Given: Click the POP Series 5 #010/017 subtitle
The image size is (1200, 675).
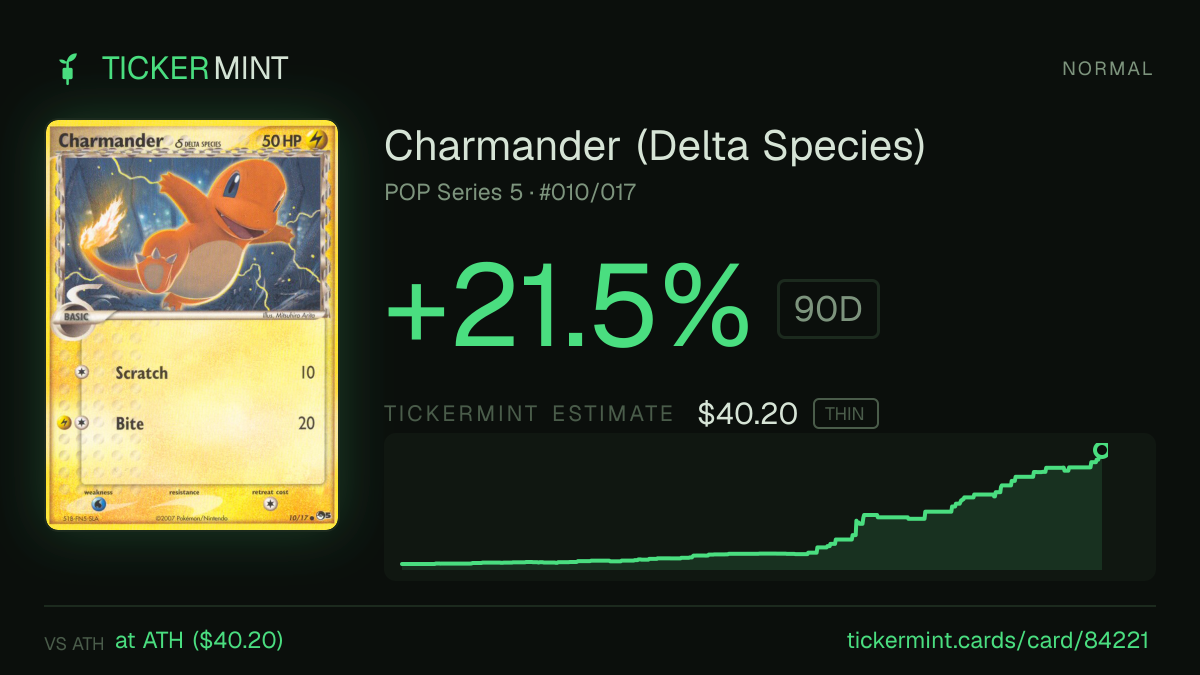Looking at the screenshot, I should tap(510, 192).
